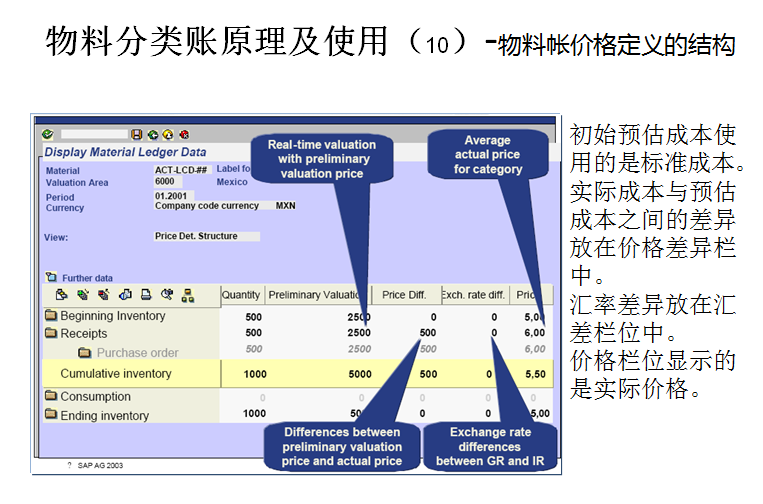Image resolution: width=763 pixels, height=504 pixels.
Task: Click the Ending inventory price diff. 0
Action: pos(422,414)
